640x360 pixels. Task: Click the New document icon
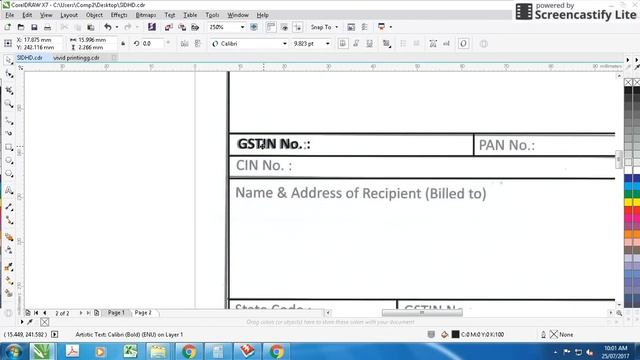coord(8,27)
